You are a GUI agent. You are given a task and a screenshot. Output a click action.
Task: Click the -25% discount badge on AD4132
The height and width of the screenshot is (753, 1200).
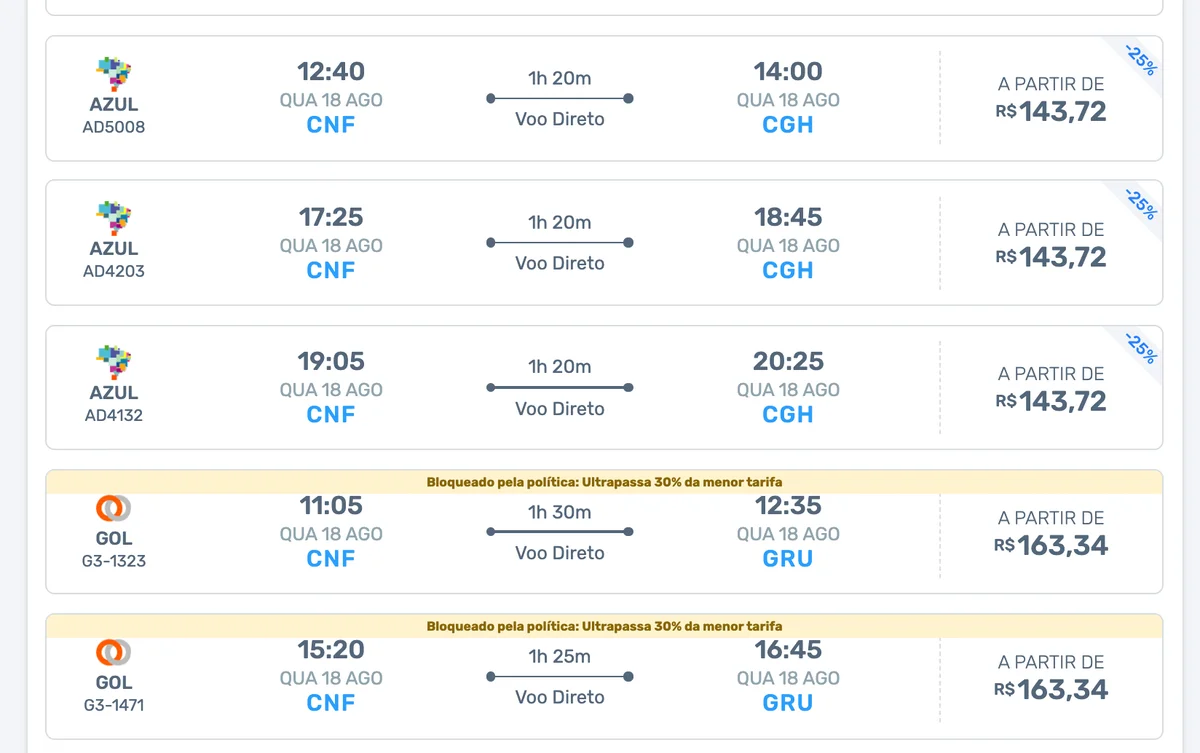coord(1140,348)
